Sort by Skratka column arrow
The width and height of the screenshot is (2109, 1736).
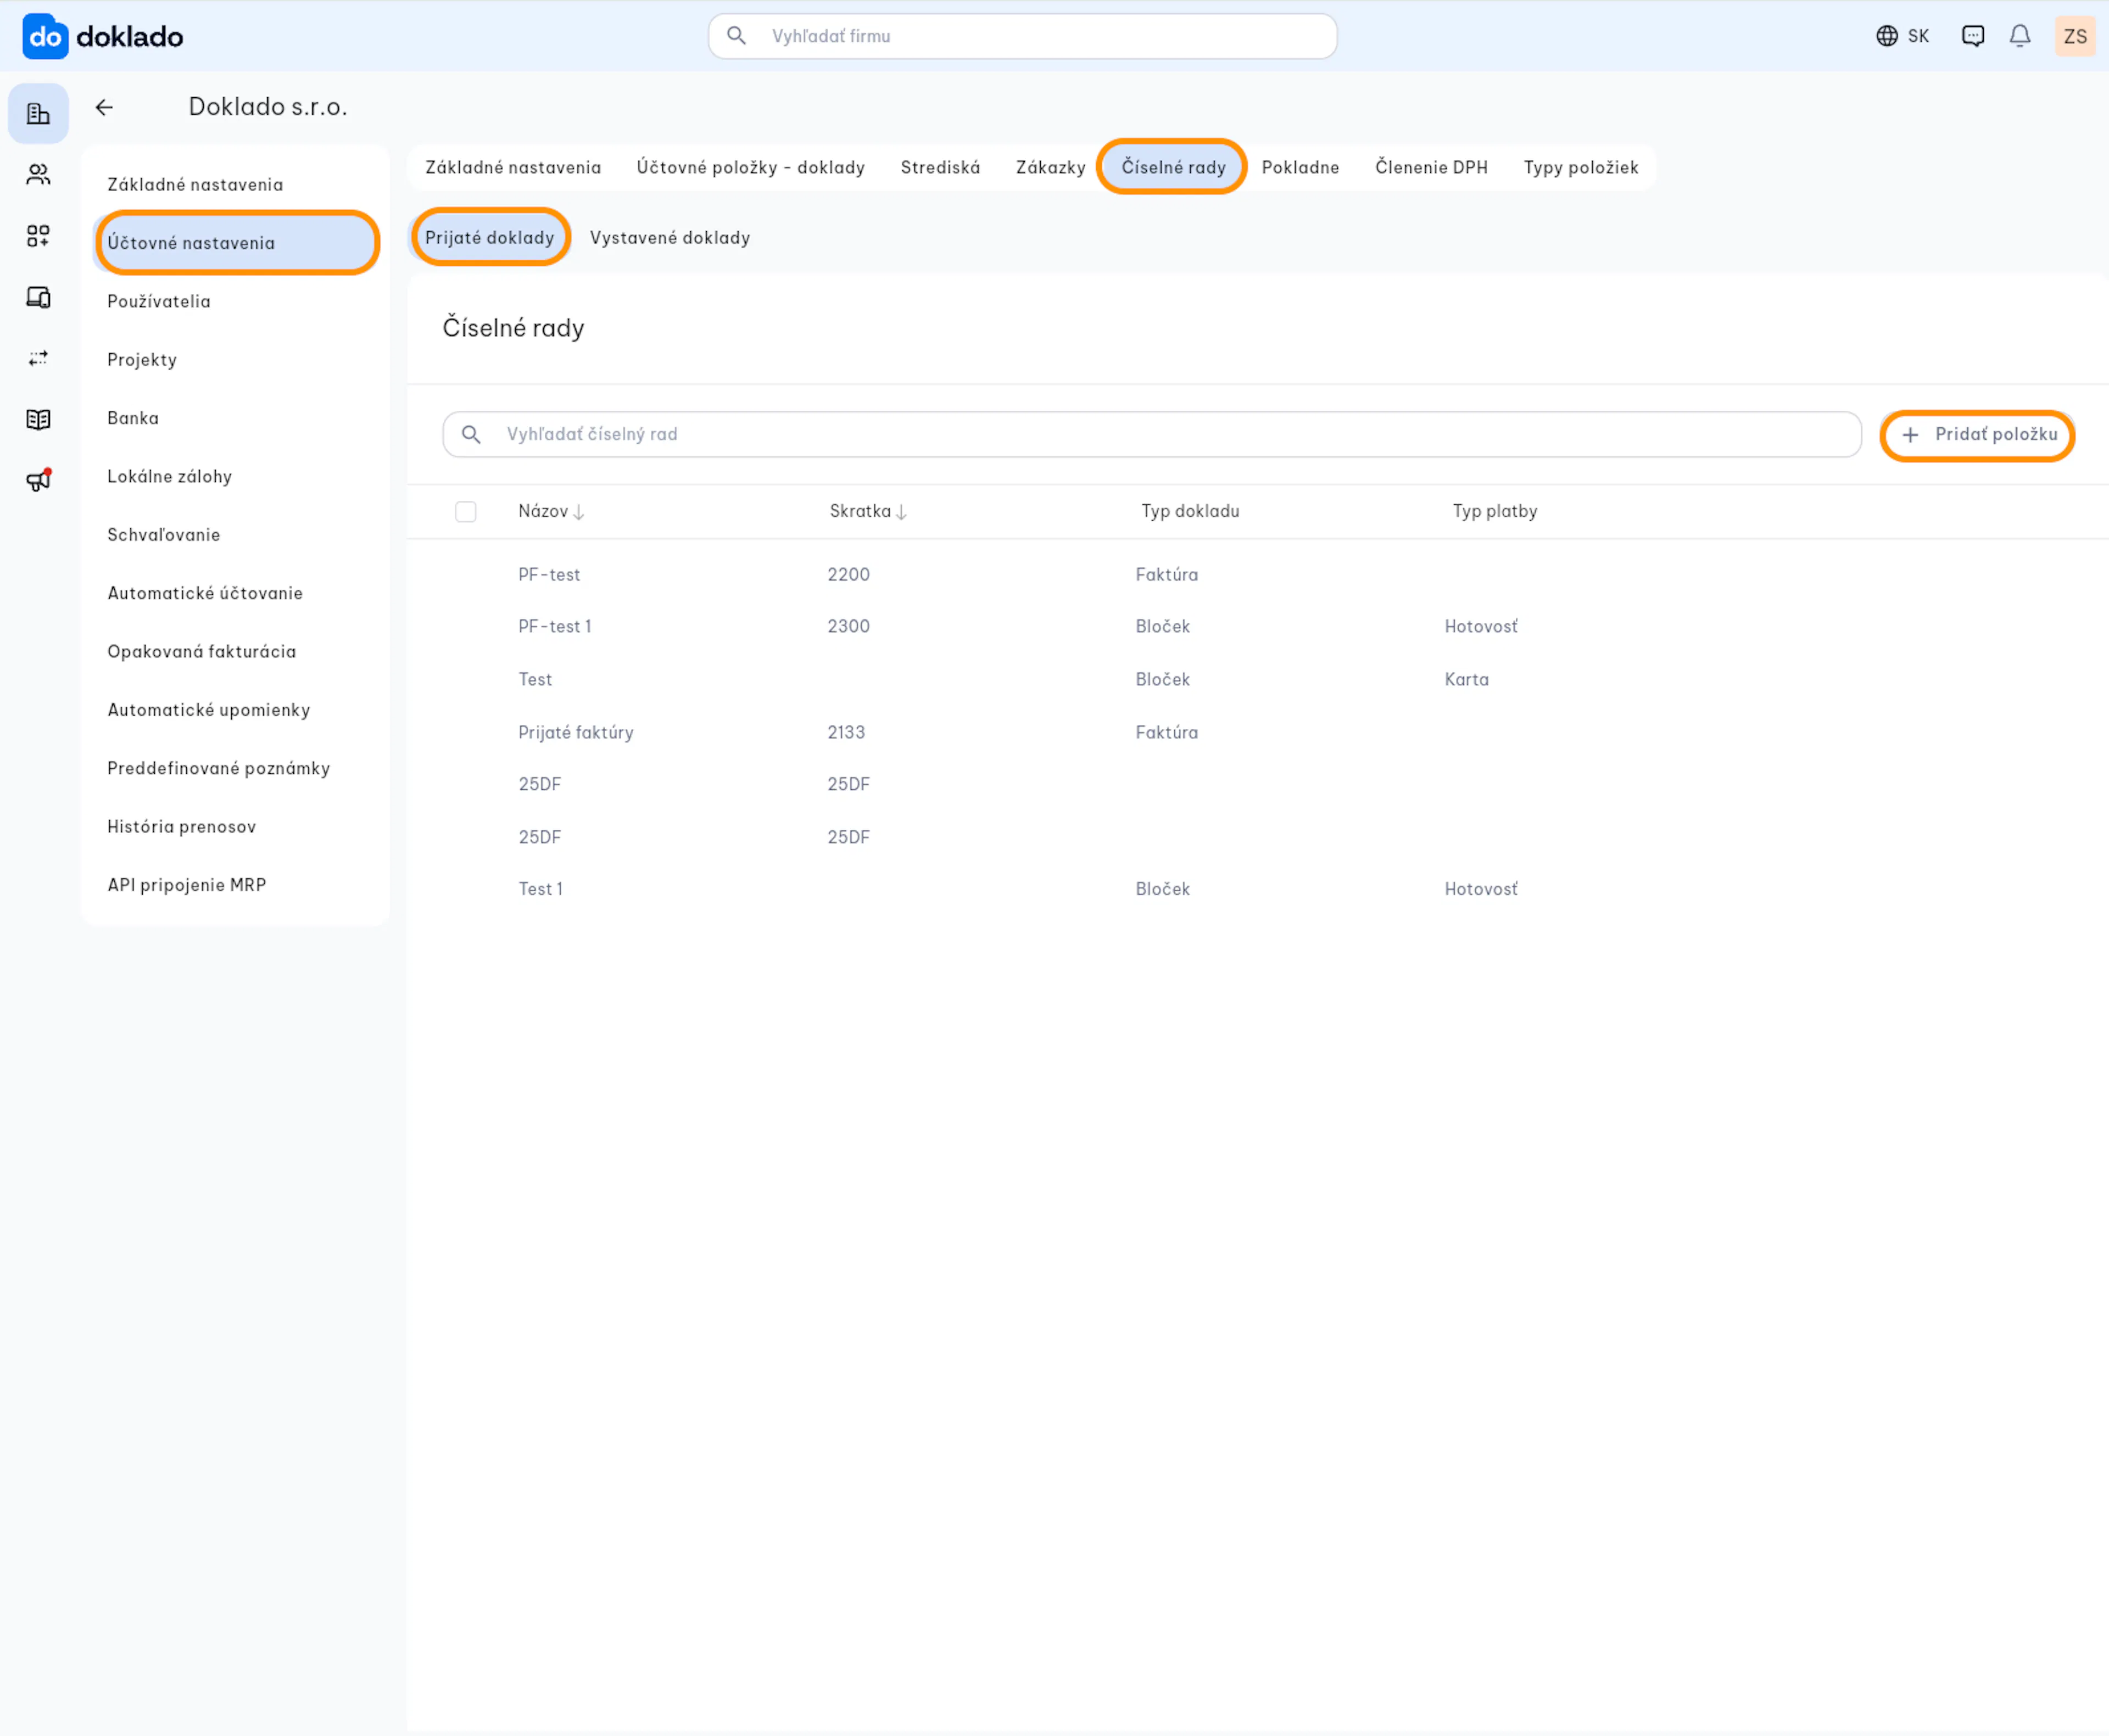[x=901, y=512]
